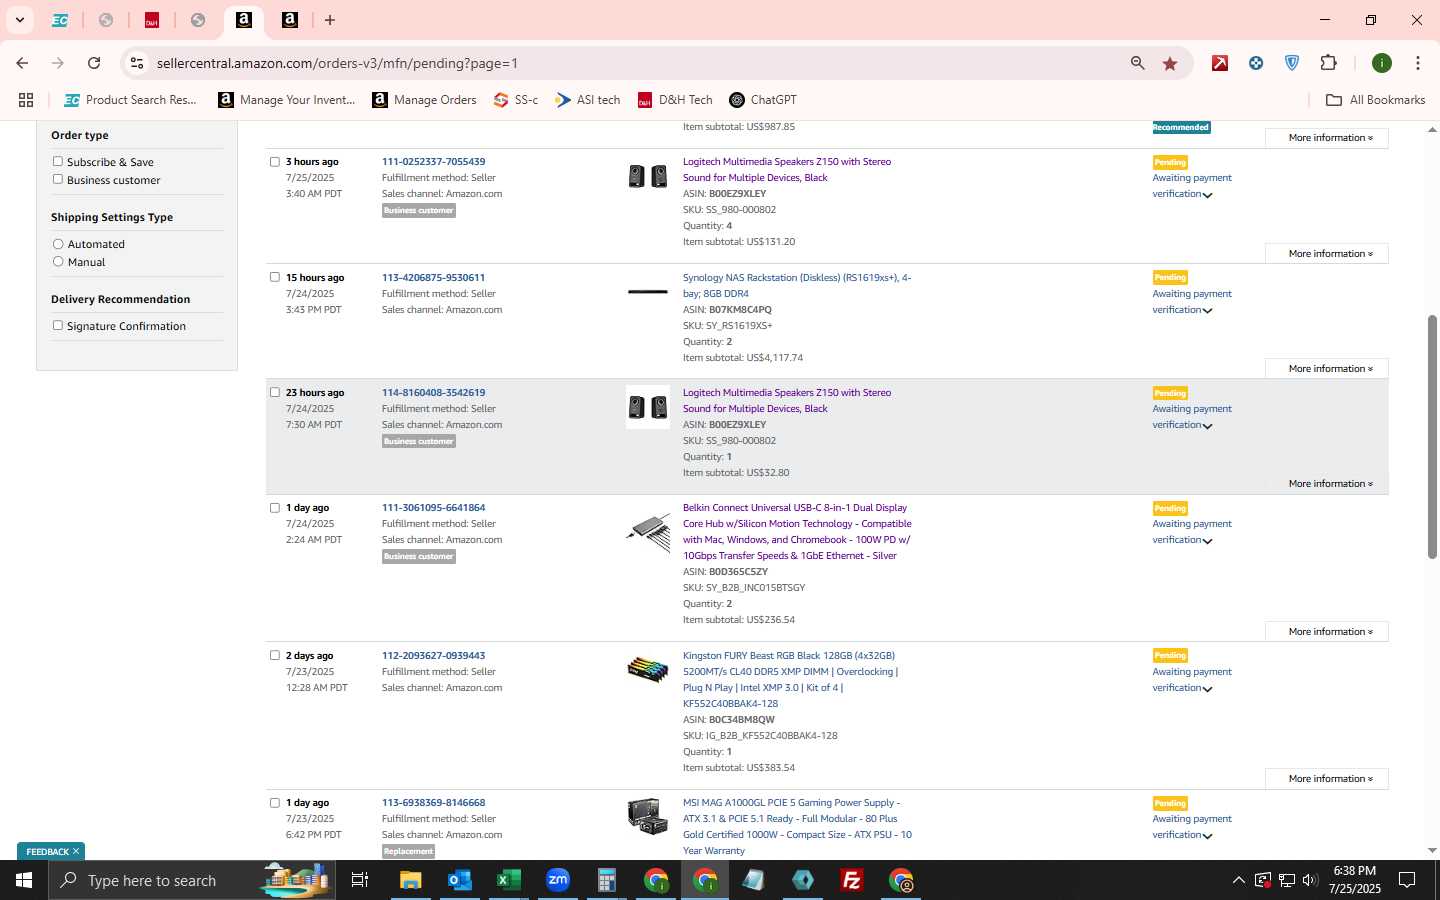Open new tab with plus icon
Viewport: 1440px width, 900px height.
click(x=330, y=20)
